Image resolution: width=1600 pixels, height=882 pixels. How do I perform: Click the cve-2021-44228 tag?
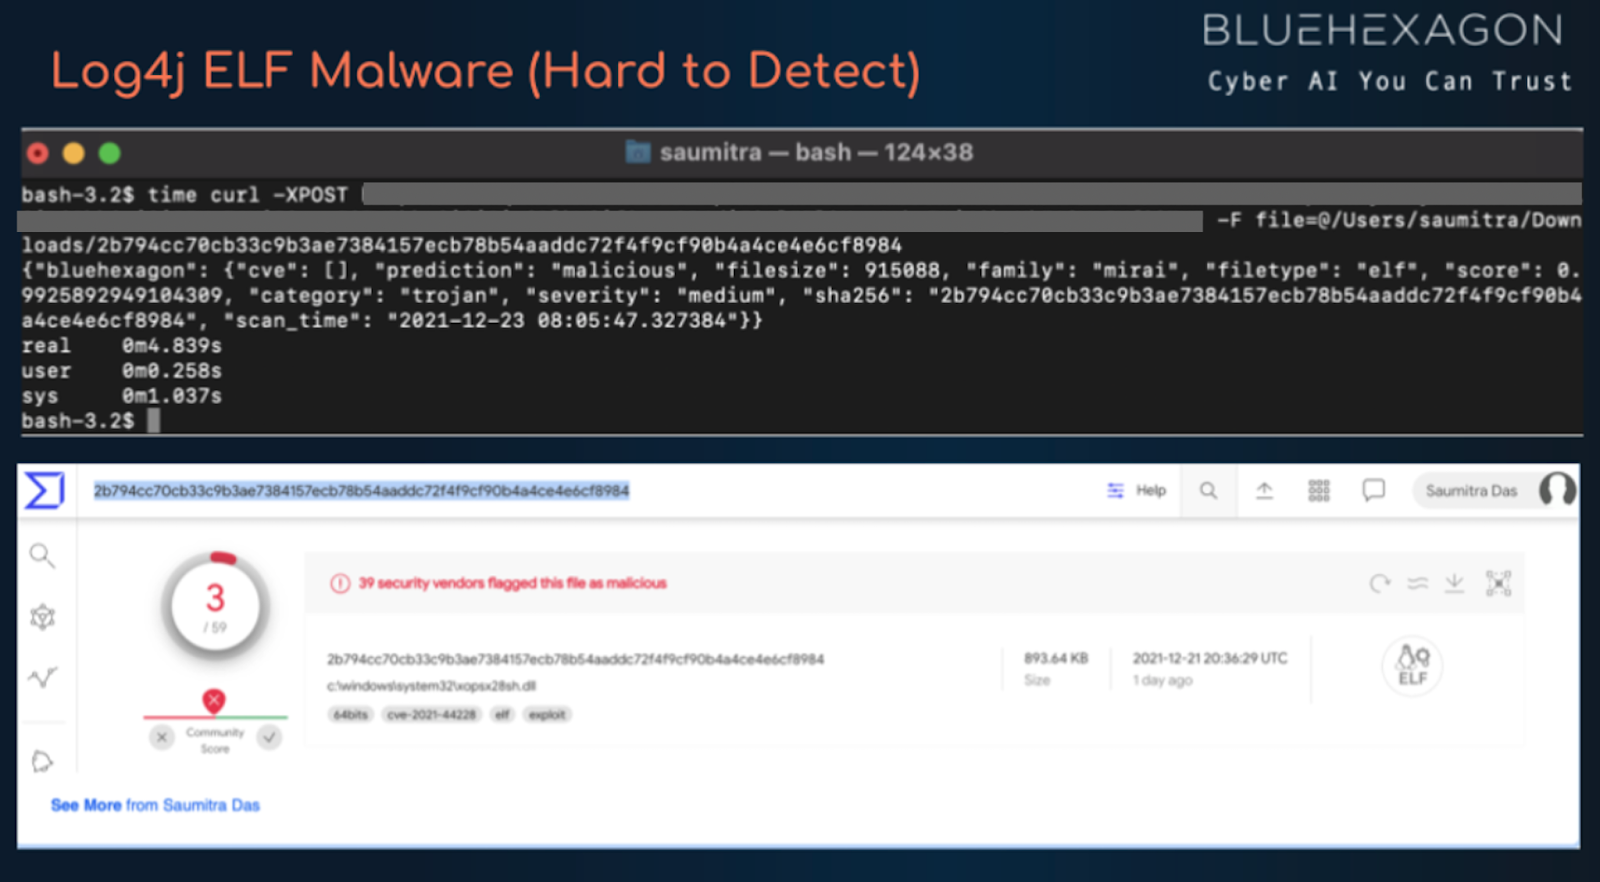point(432,714)
